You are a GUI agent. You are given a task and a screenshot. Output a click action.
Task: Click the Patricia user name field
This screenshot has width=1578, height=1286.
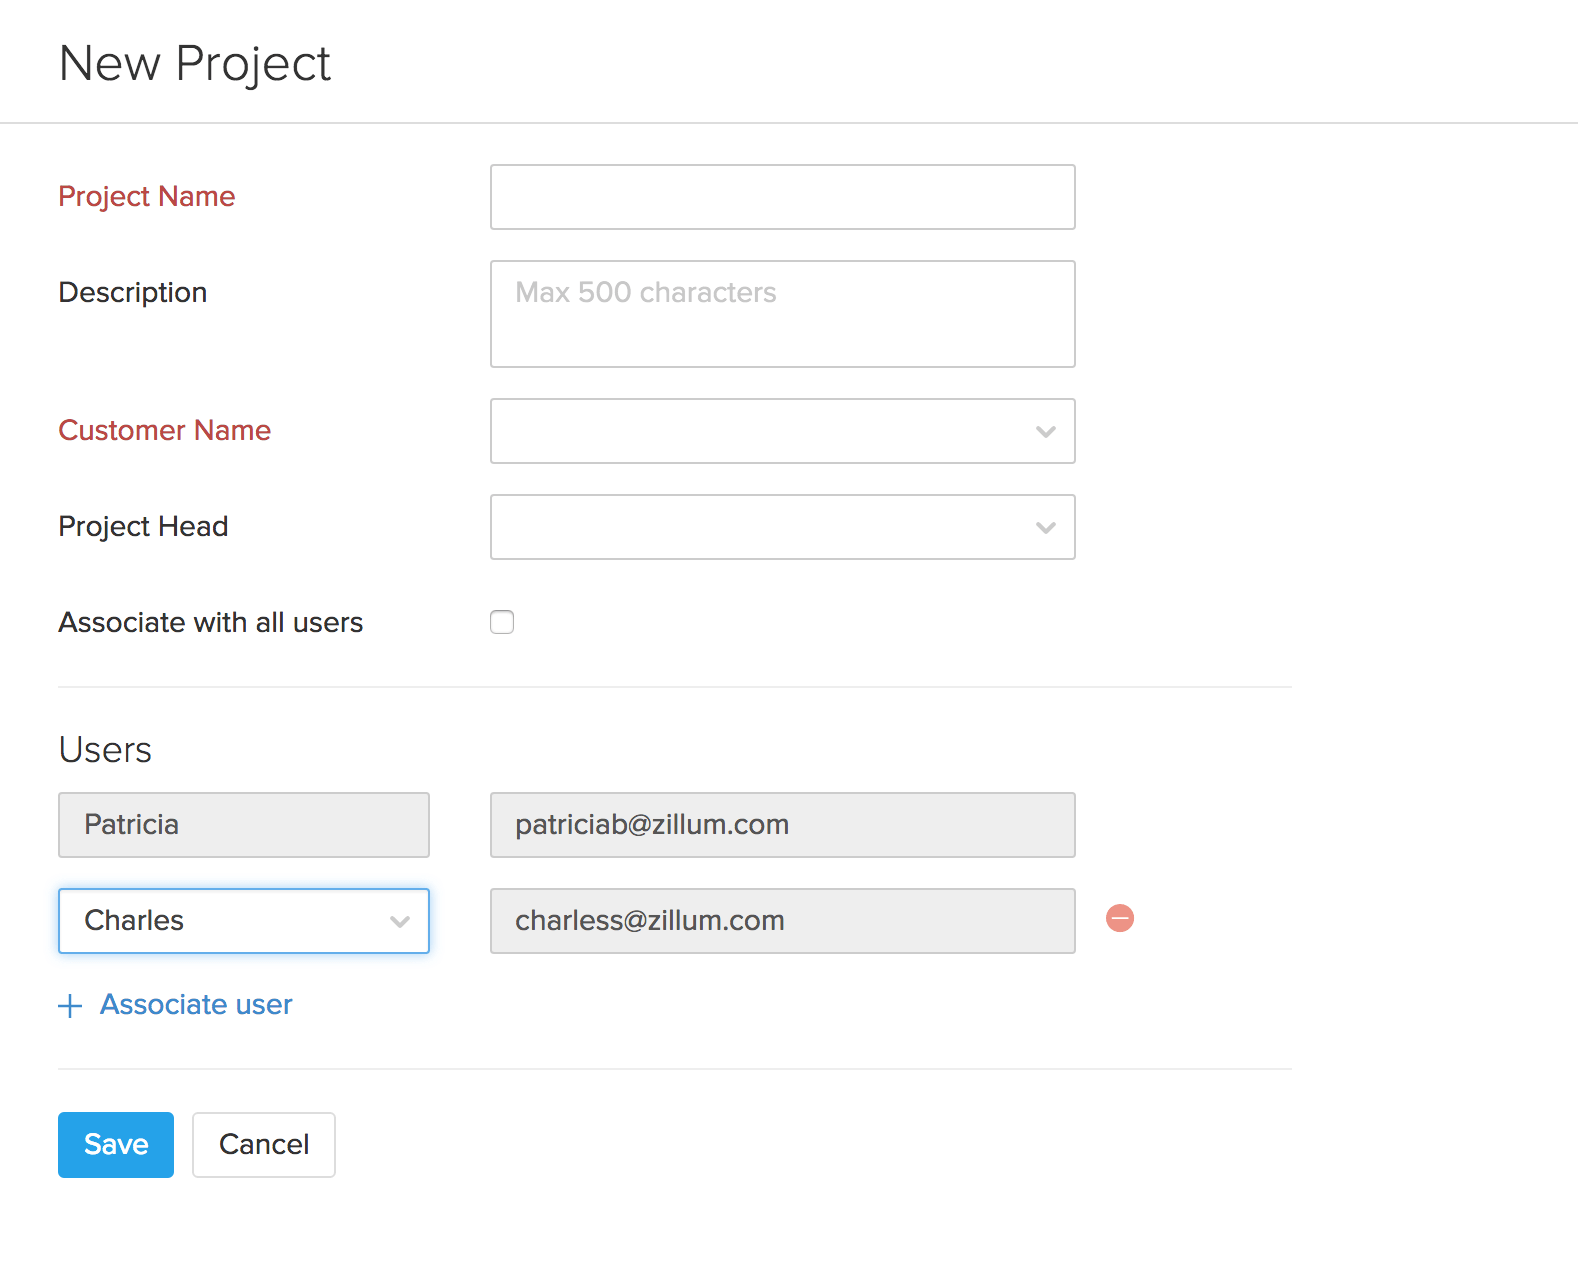244,825
